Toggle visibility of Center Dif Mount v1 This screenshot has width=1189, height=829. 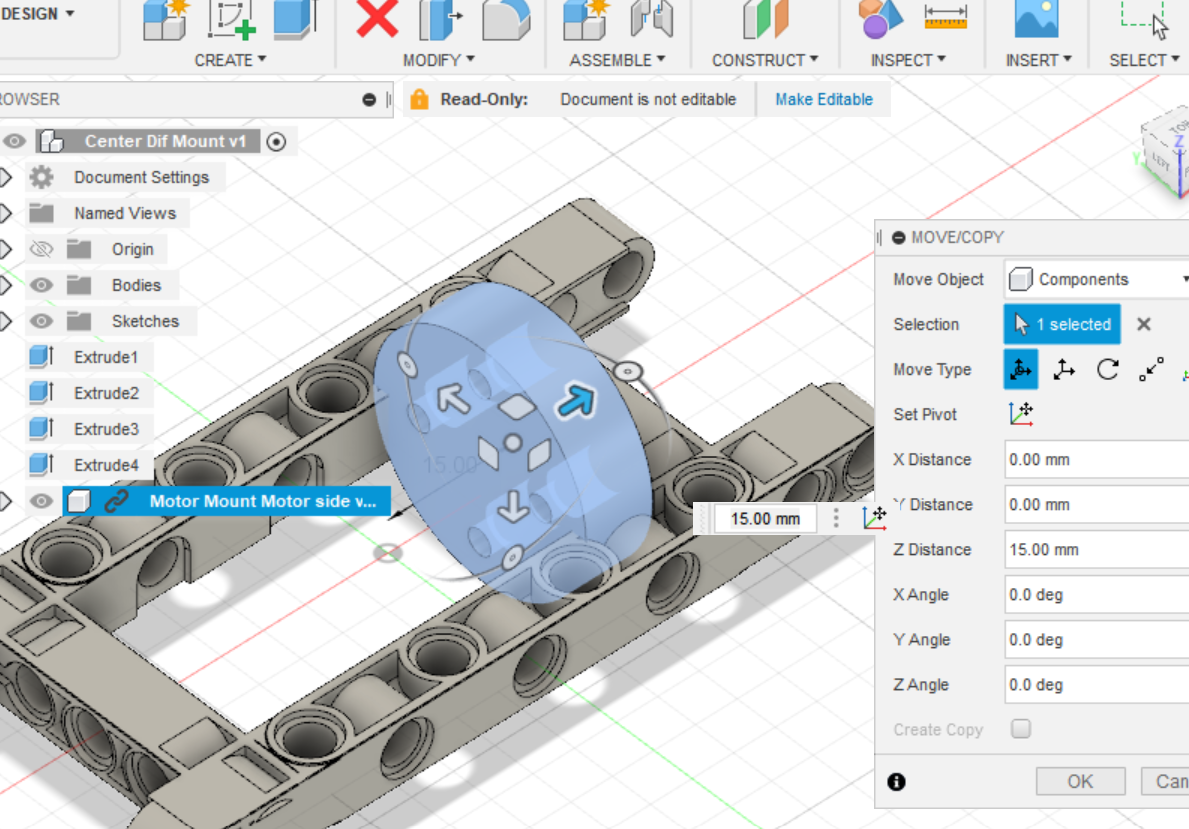point(14,141)
